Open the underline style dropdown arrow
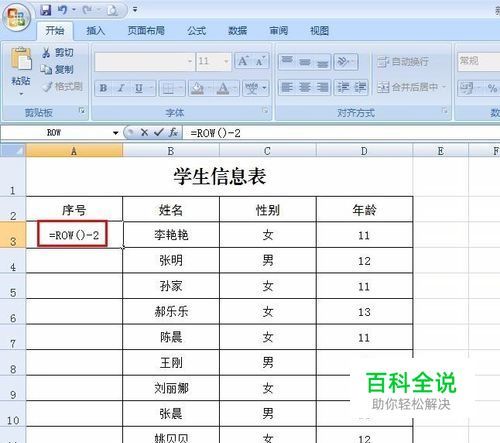 (x=151, y=88)
